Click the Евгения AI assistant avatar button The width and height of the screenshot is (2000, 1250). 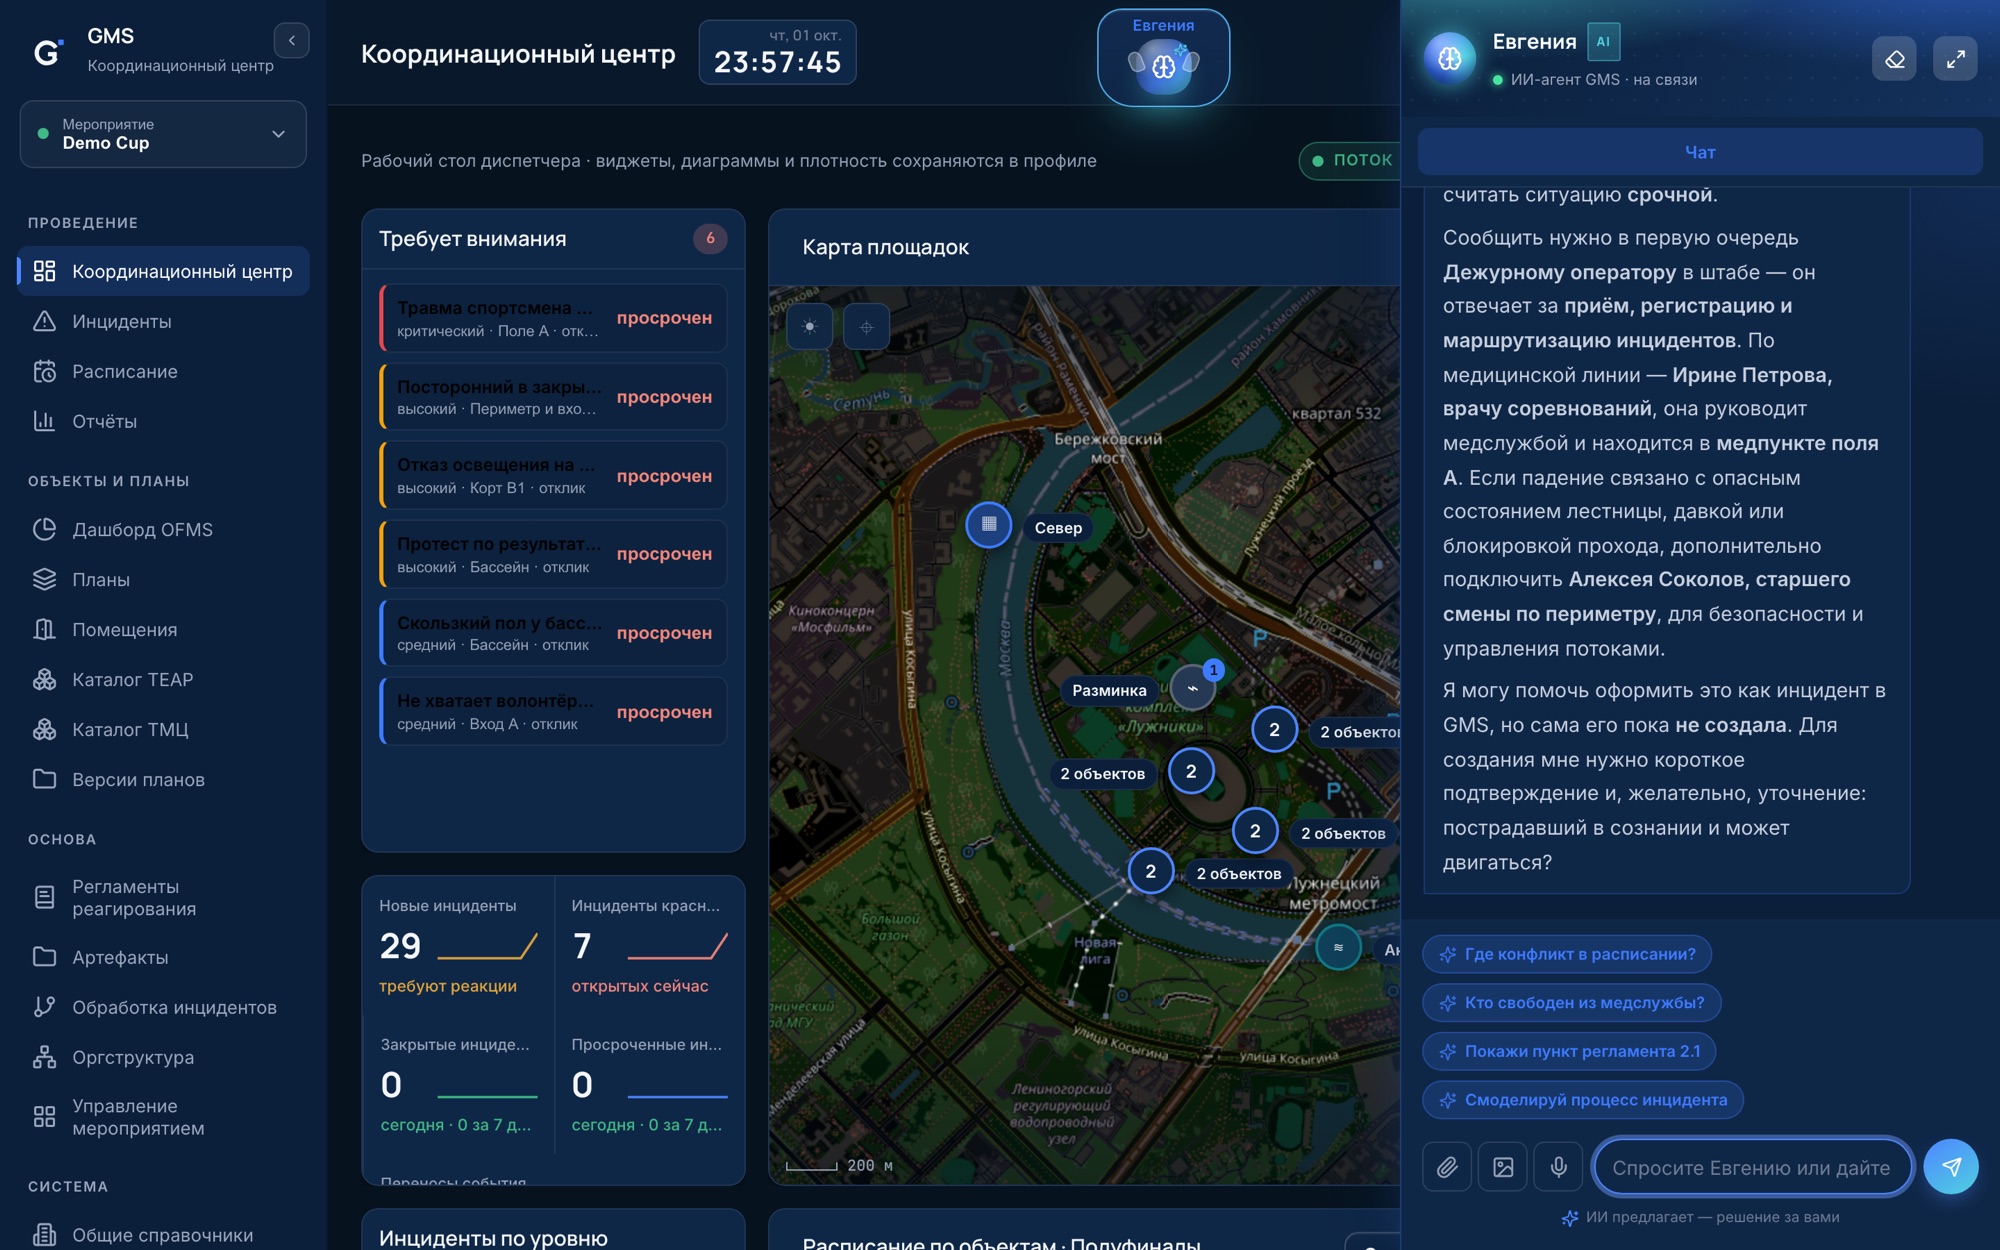[x=1163, y=57]
